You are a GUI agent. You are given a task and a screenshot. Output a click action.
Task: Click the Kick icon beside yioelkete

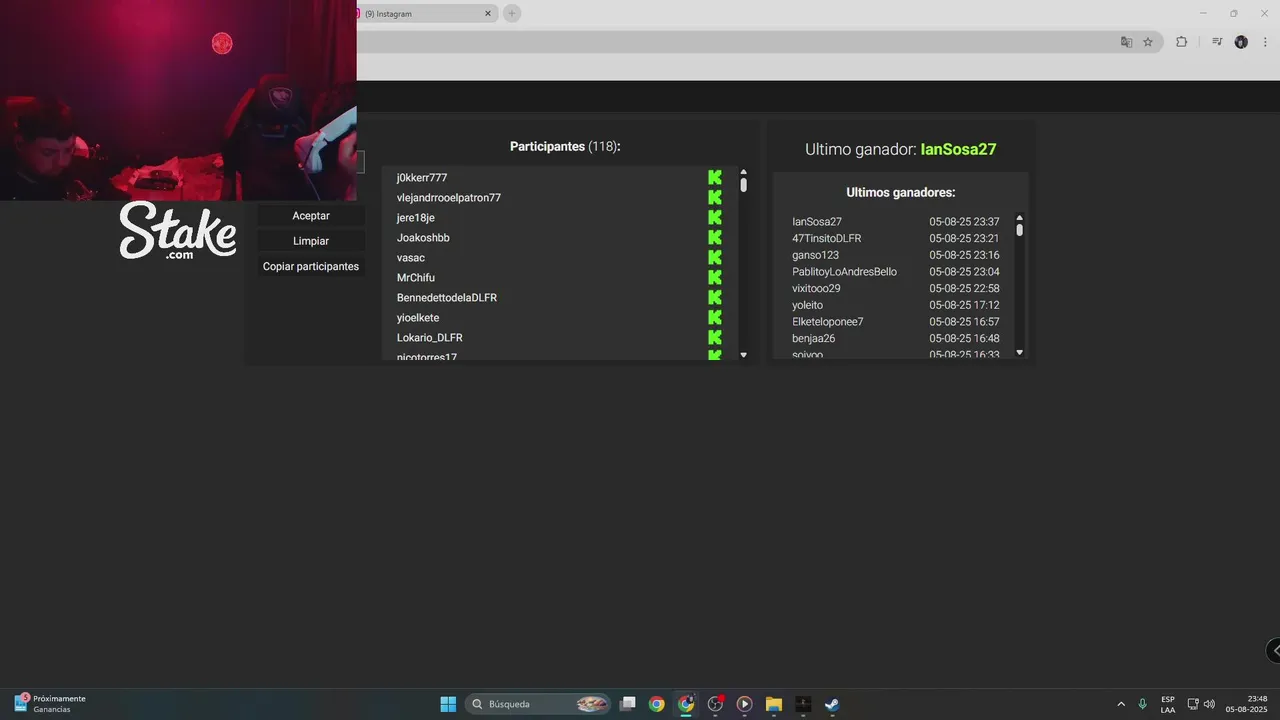pyautogui.click(x=715, y=317)
